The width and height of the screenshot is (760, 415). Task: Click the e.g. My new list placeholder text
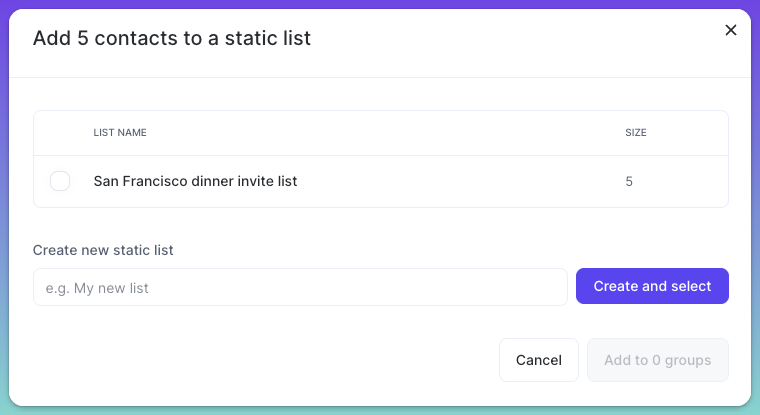click(x=97, y=288)
